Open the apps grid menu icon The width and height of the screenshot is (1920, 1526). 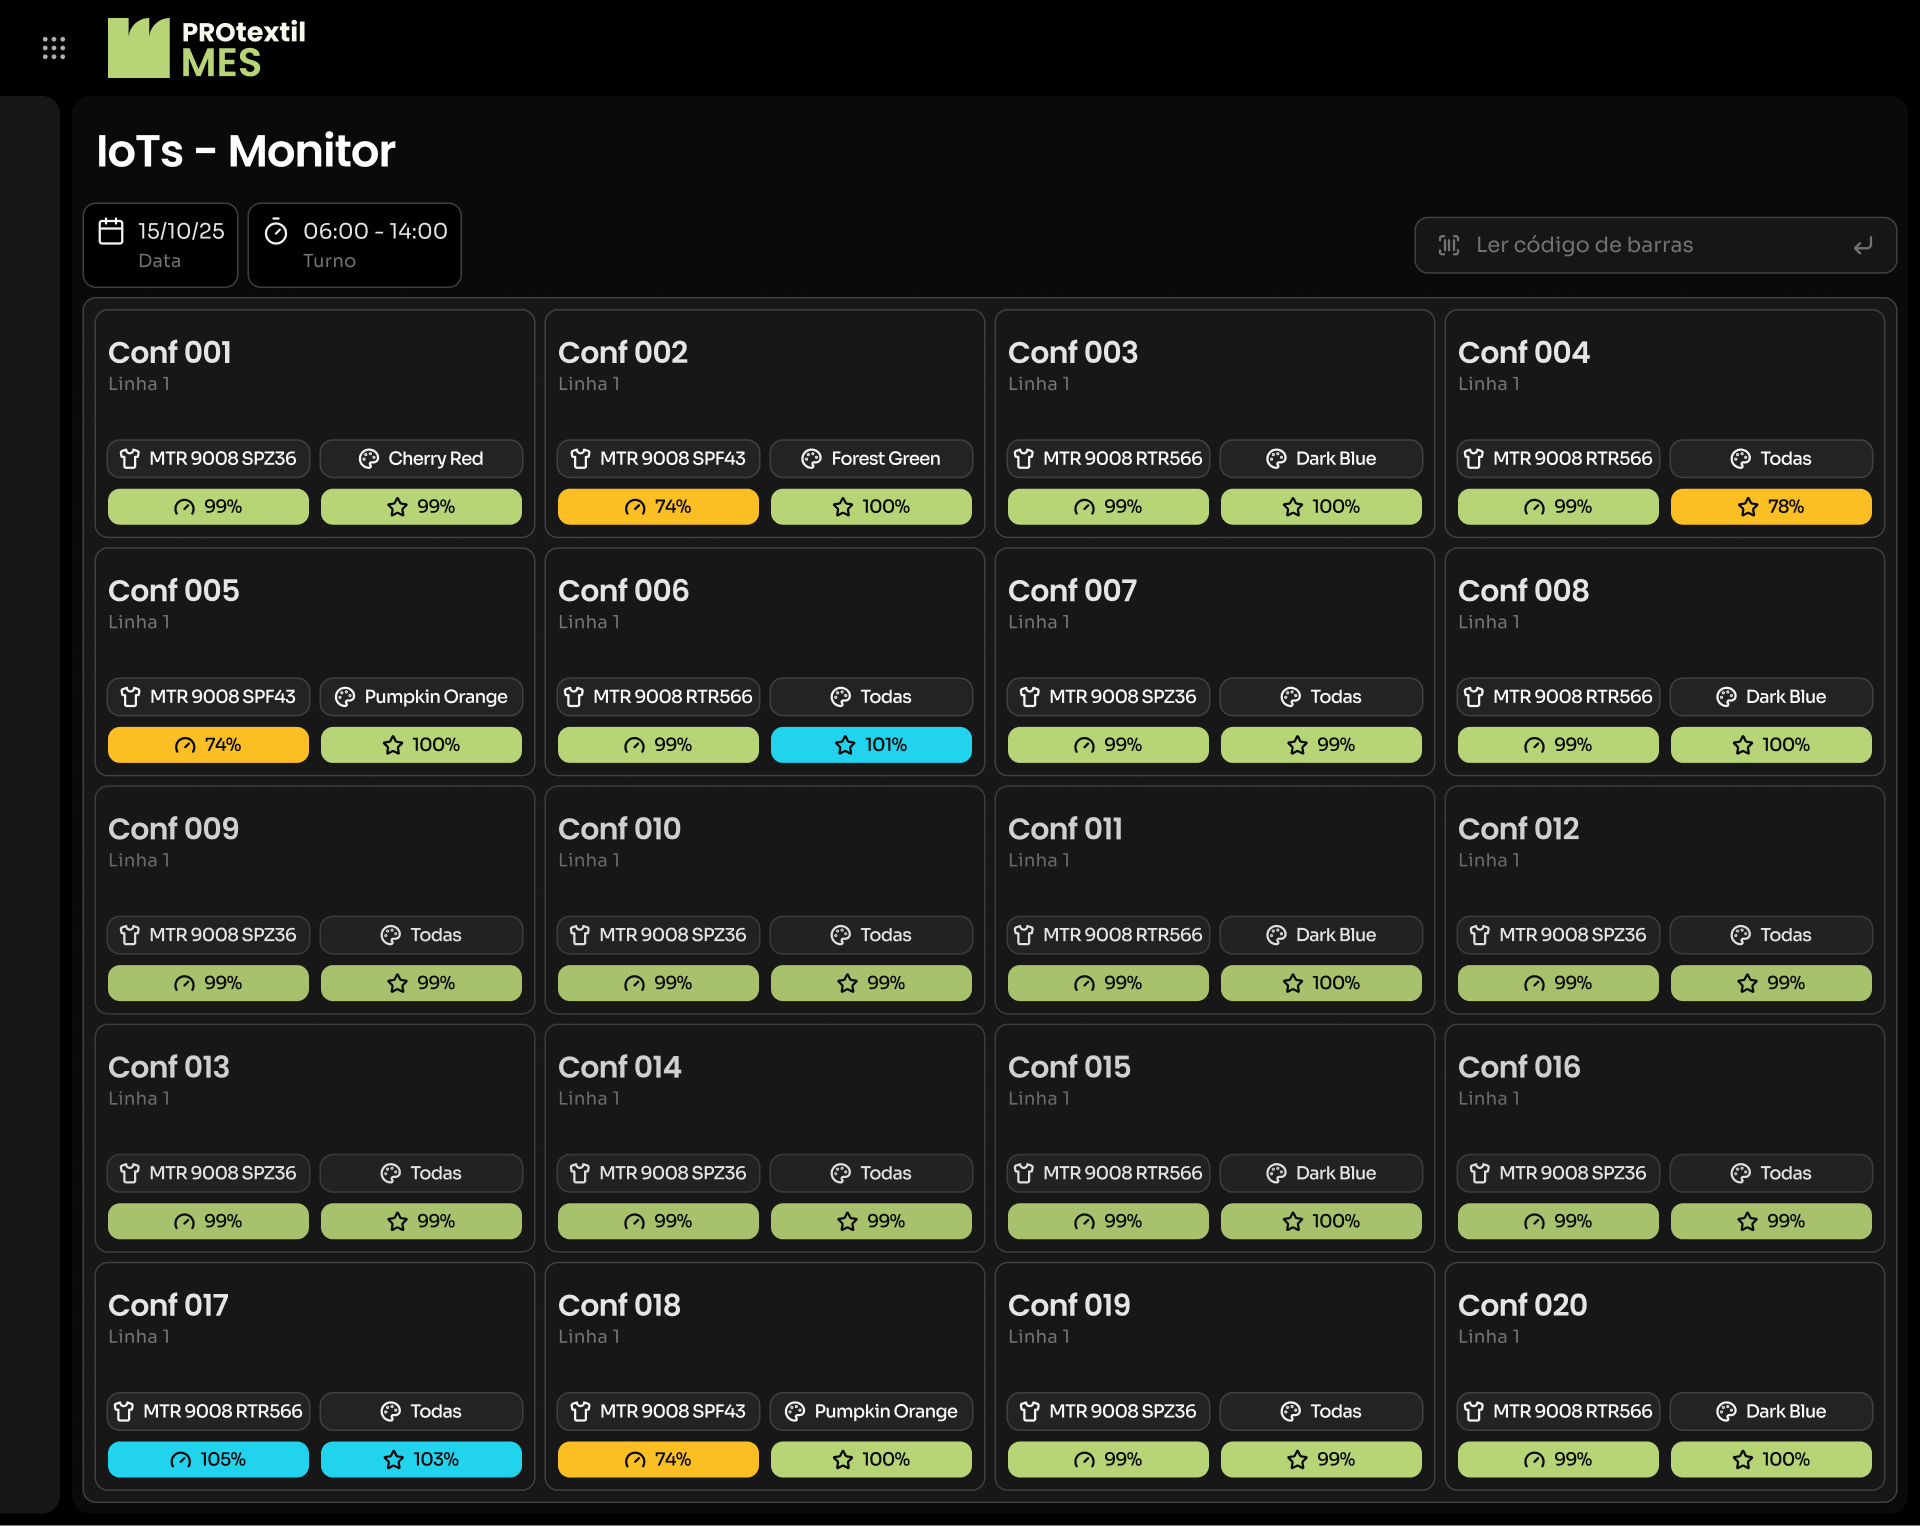[x=54, y=48]
